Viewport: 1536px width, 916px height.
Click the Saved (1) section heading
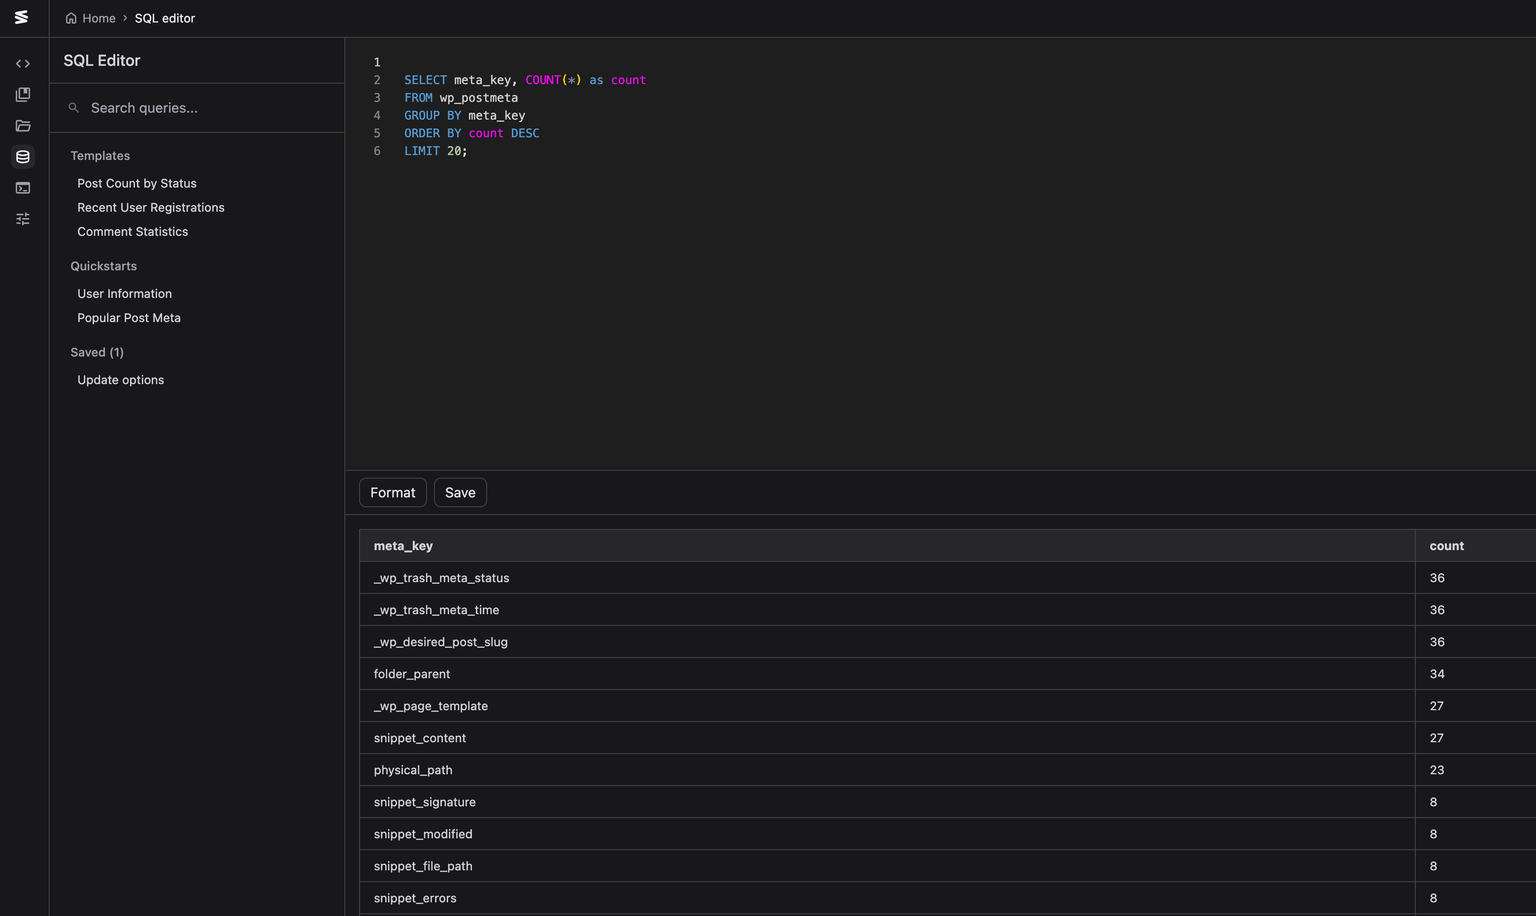tap(97, 352)
